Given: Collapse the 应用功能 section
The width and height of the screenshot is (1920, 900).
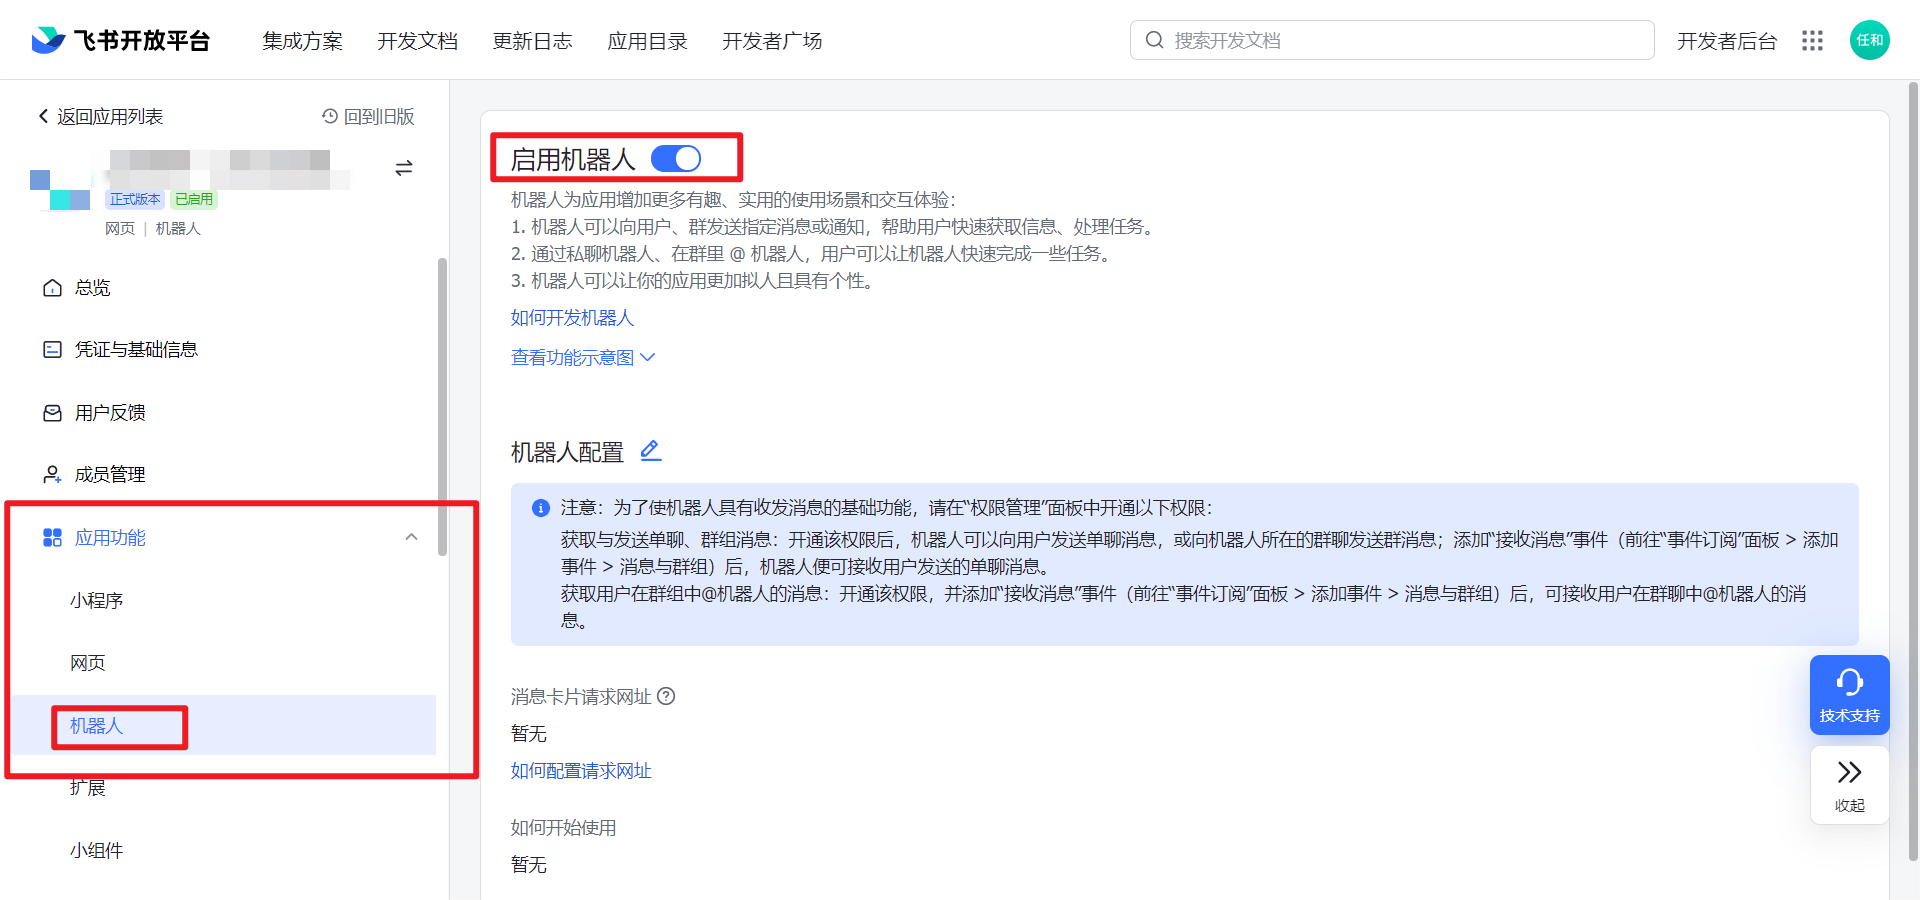Looking at the screenshot, I should click(410, 537).
